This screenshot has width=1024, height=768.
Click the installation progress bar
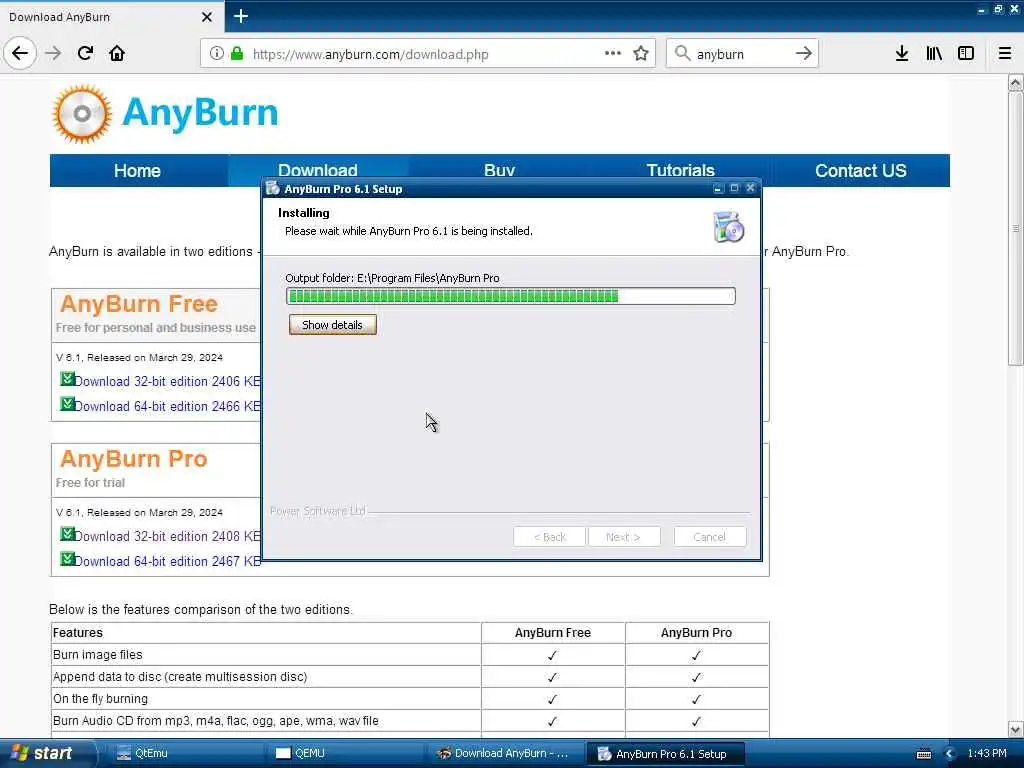pos(511,296)
